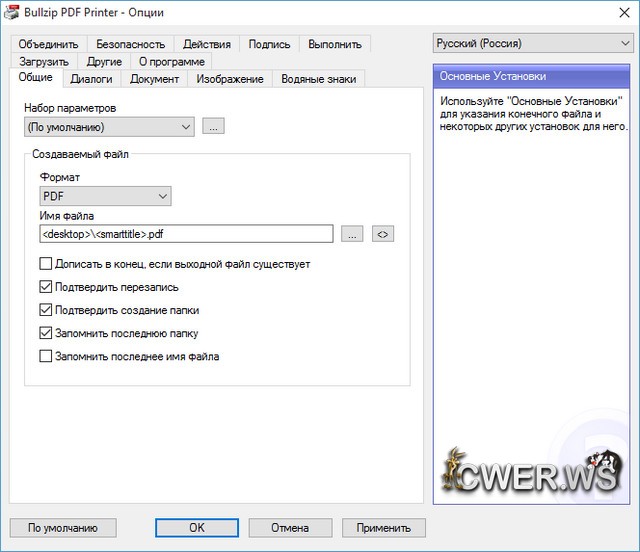The image size is (640, 552).
Task: Open the Водяные знаки tab
Action: [319, 79]
